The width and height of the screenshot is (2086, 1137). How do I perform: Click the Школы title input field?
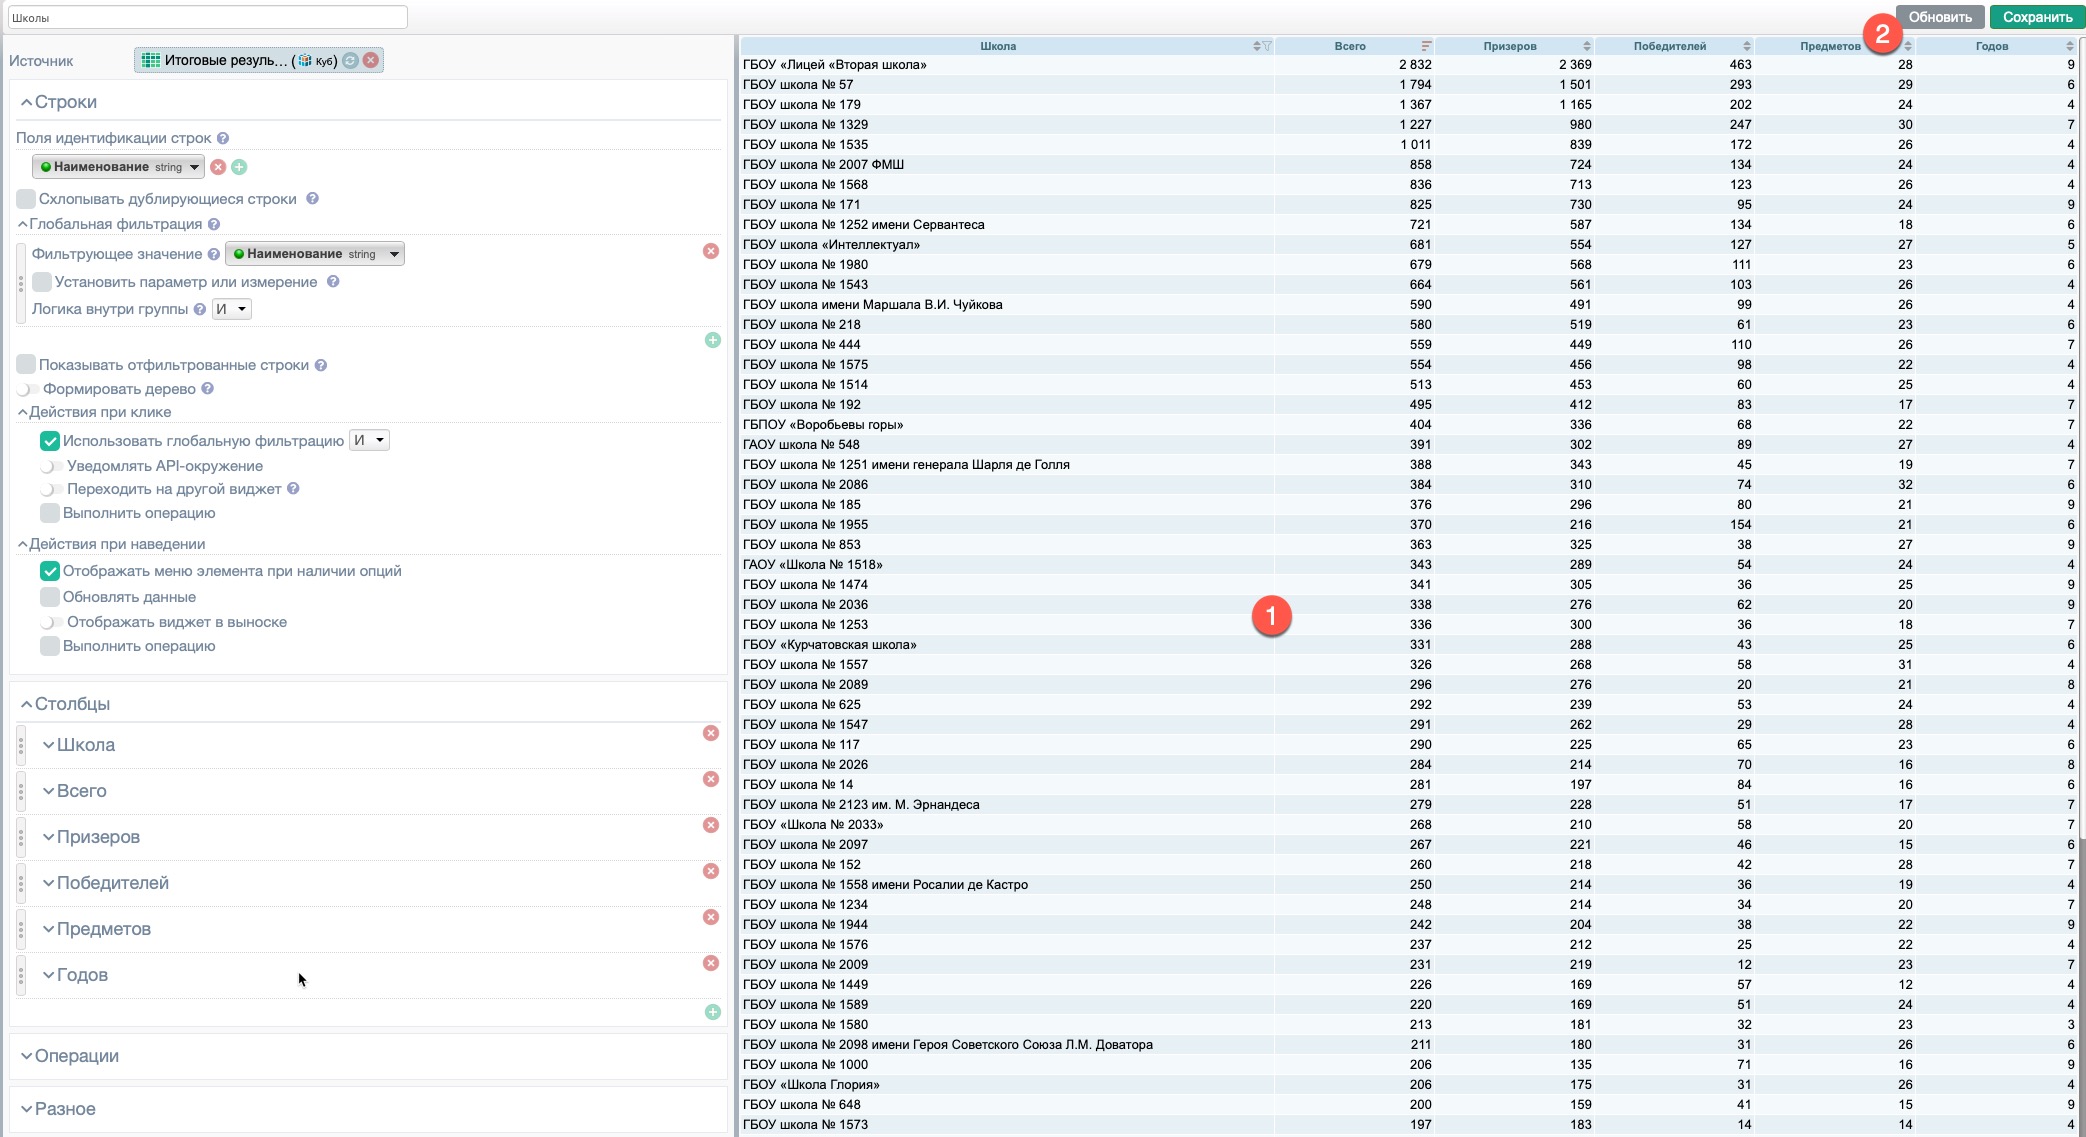207,17
